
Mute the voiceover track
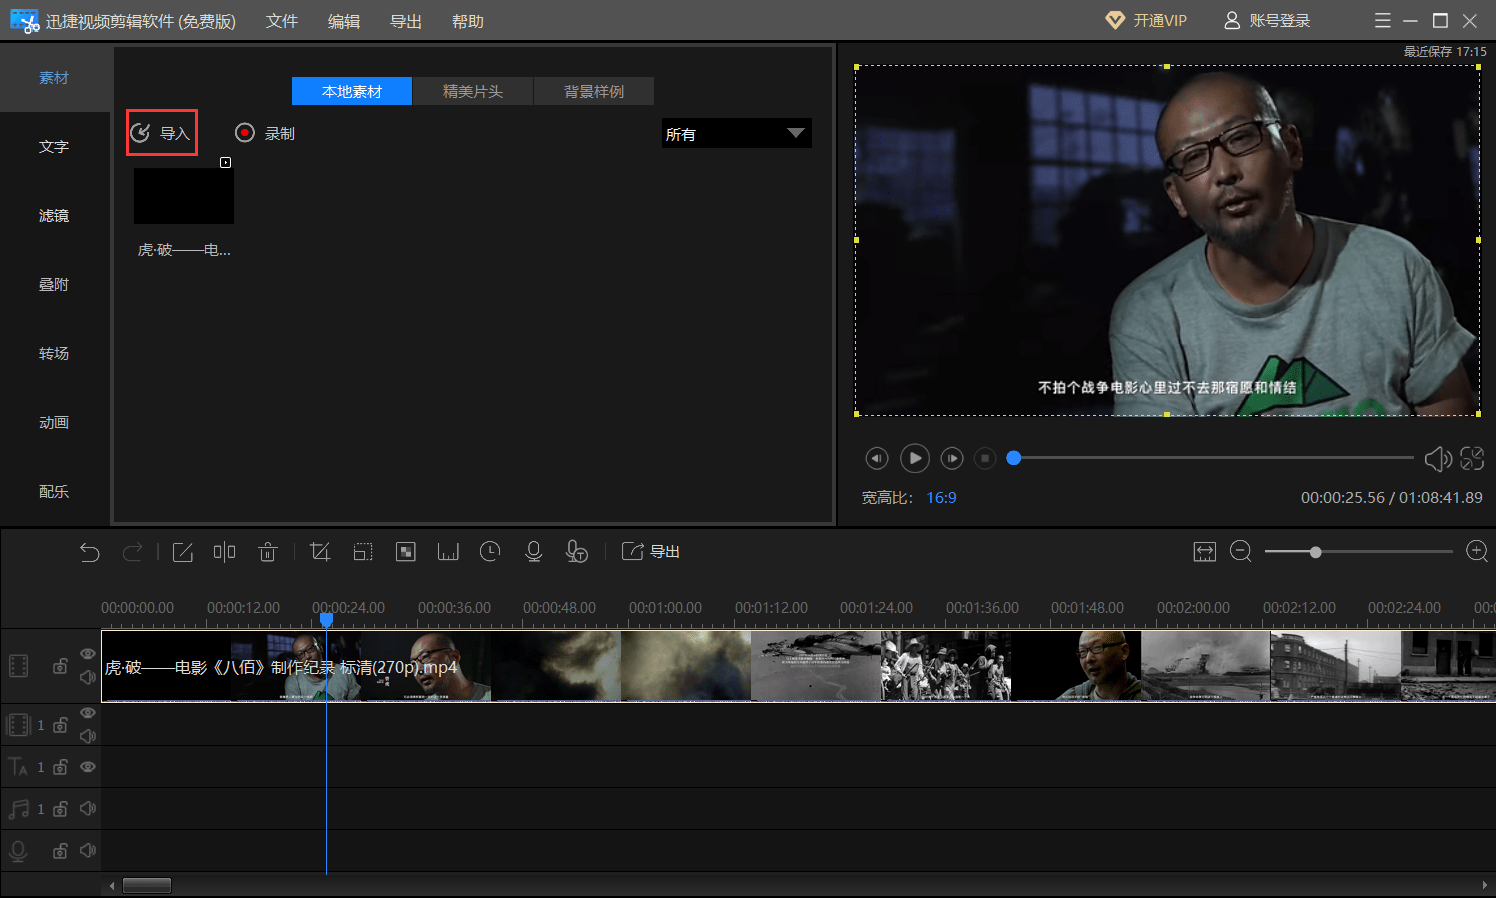pos(88,851)
